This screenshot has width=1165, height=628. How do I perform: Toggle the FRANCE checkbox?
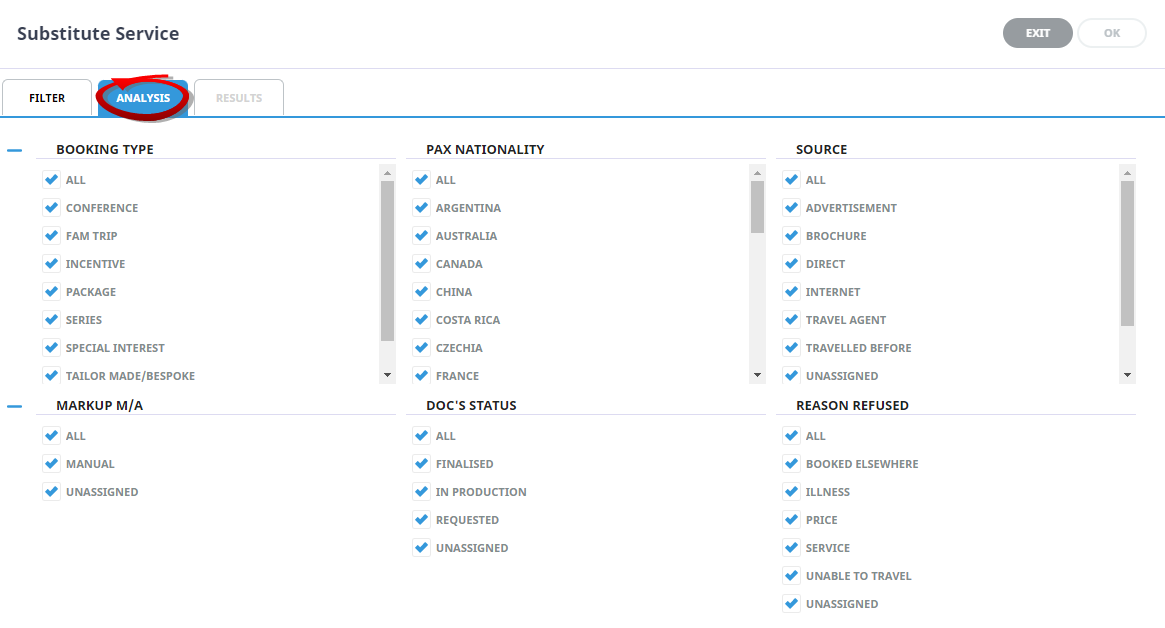point(421,375)
